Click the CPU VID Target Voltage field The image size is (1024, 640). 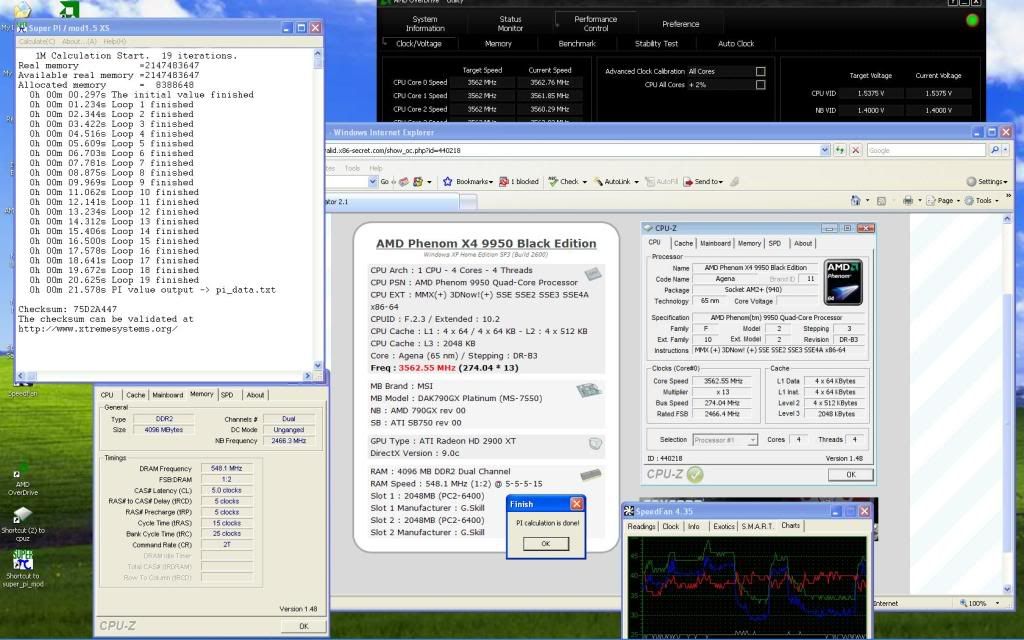click(871, 93)
